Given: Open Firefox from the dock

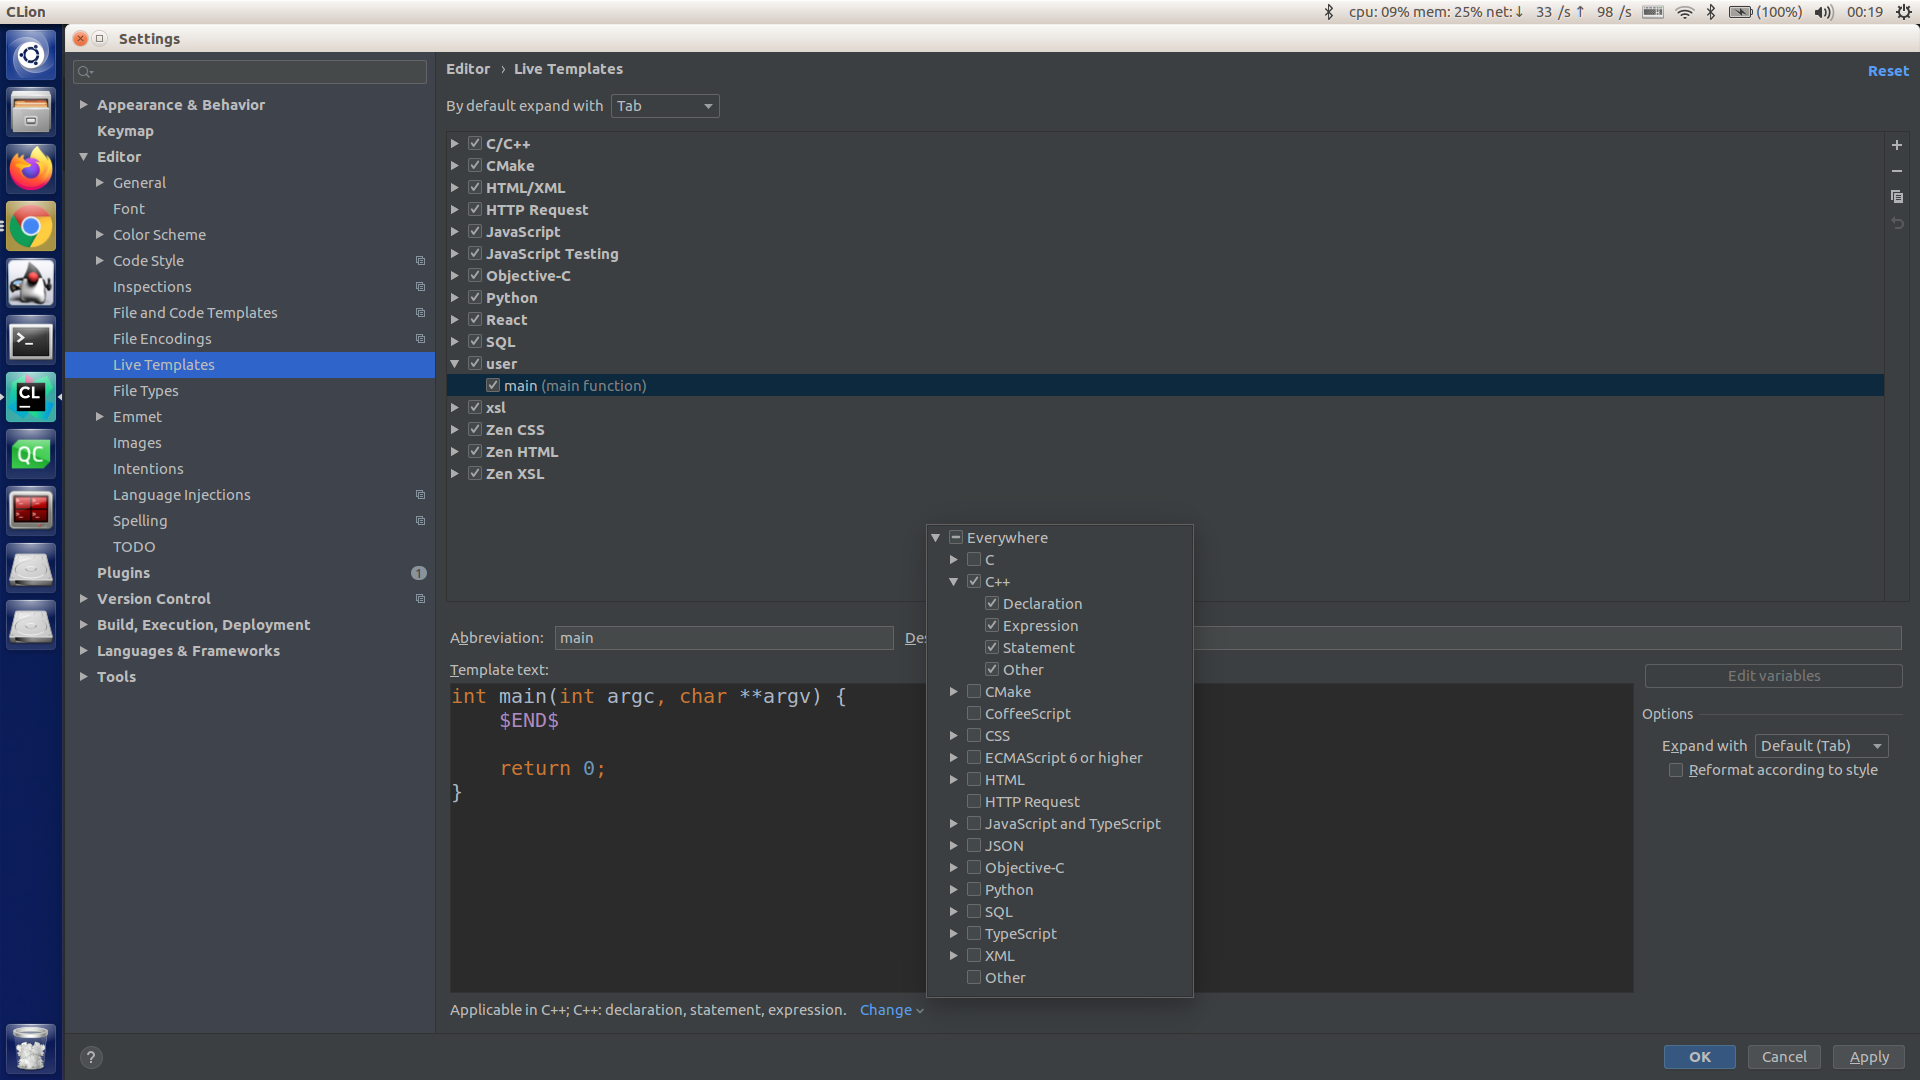Looking at the screenshot, I should [x=31, y=169].
